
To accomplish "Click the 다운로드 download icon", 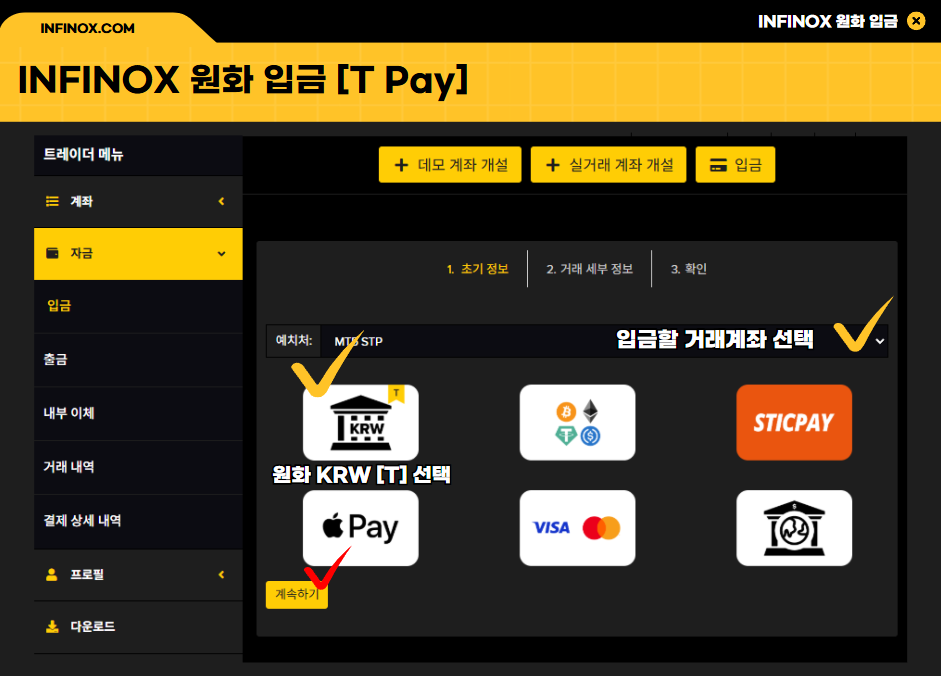I will 52,627.
